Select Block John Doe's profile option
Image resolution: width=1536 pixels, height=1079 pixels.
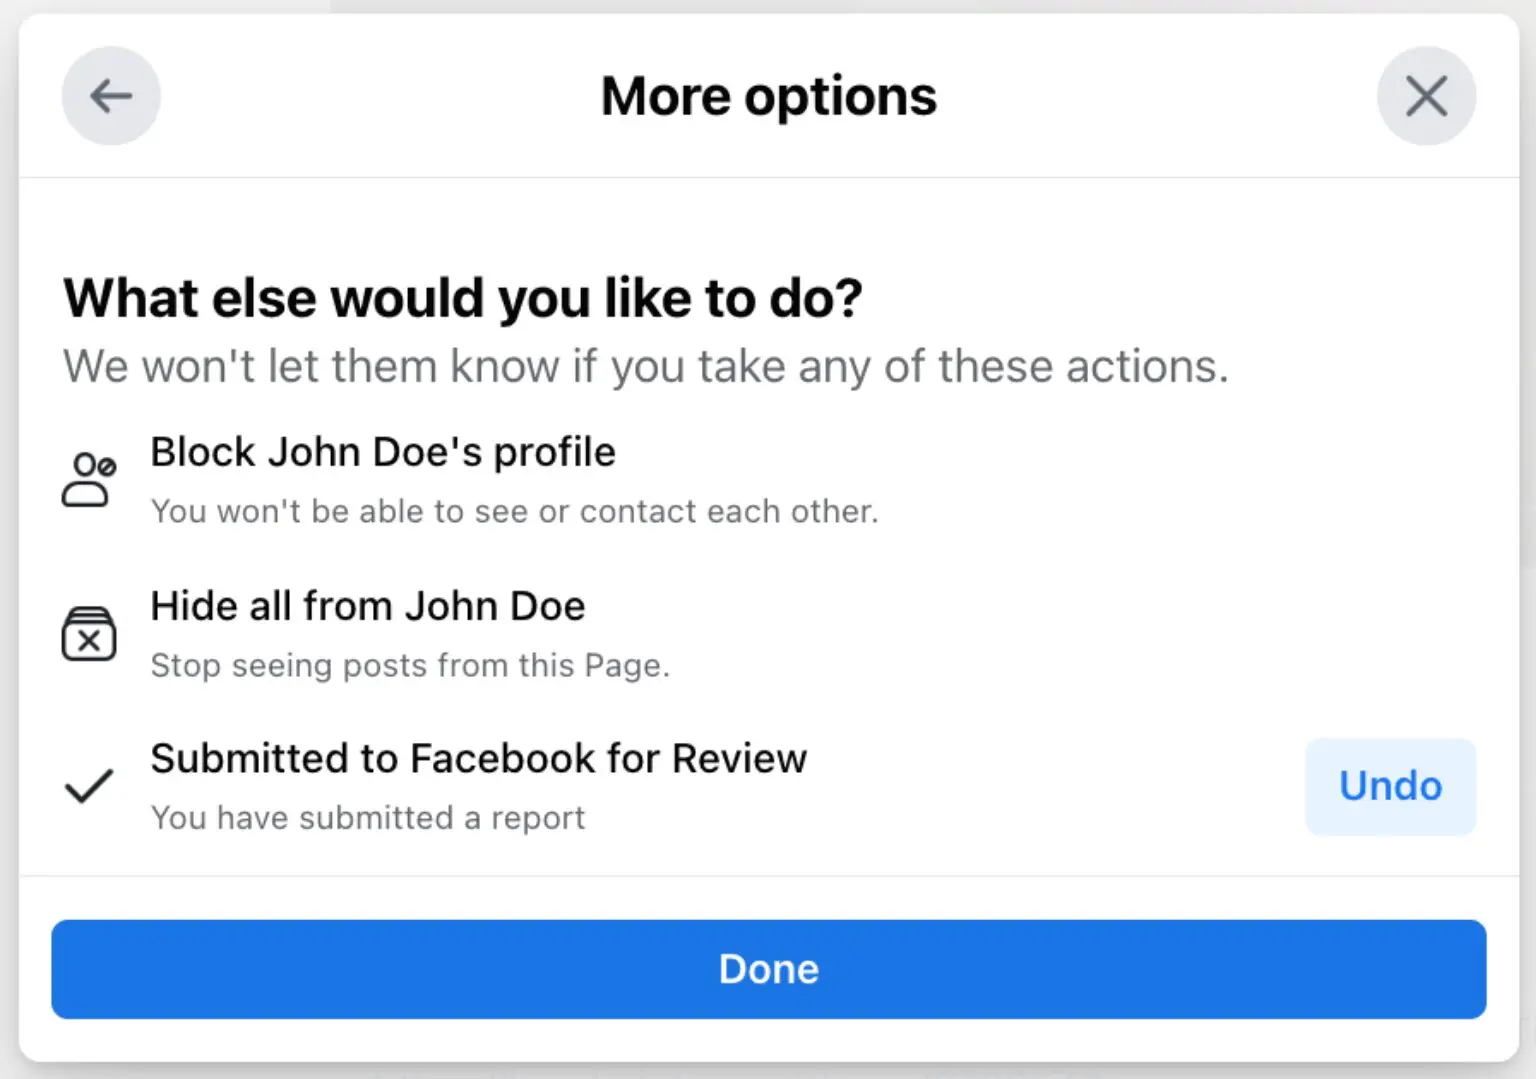pyautogui.click(x=382, y=452)
